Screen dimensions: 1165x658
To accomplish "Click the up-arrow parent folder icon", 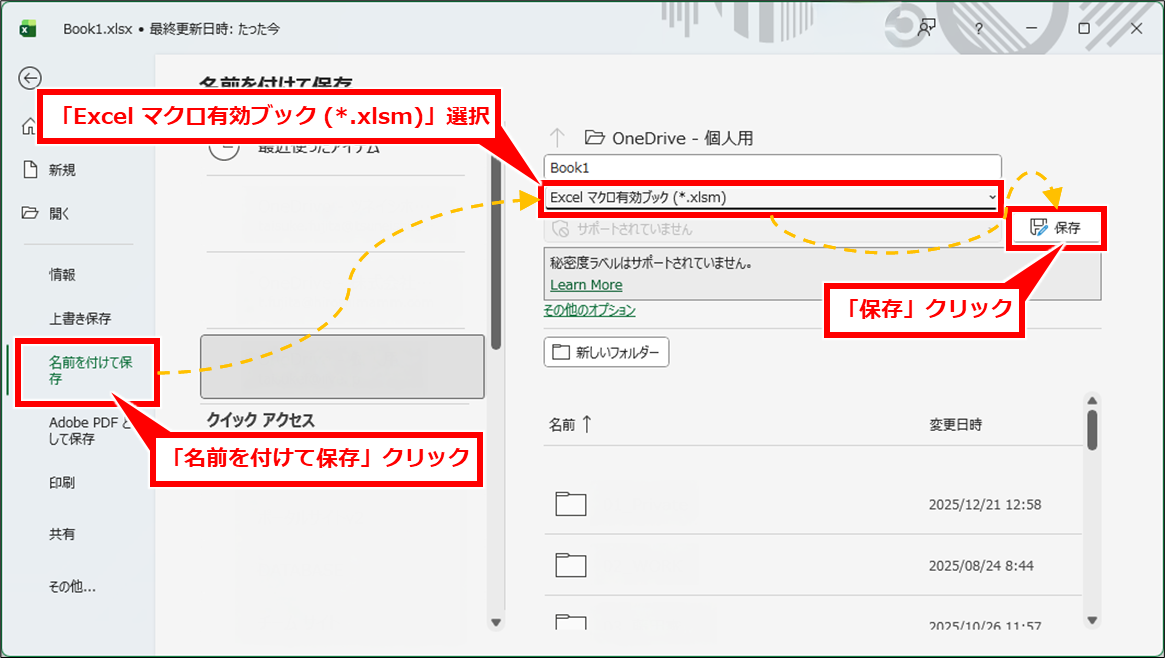I will coord(558,137).
